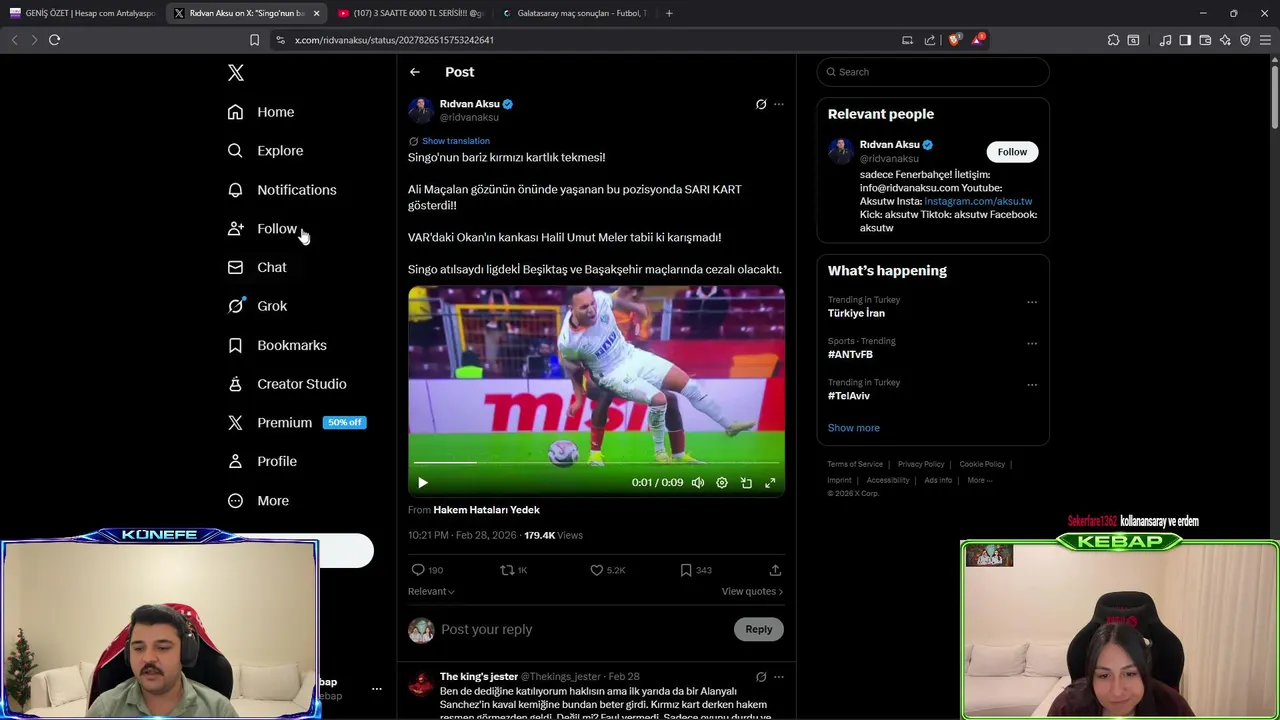Screen dimensions: 1280x720
Task: Click Show more under What's happening
Action: [854, 428]
